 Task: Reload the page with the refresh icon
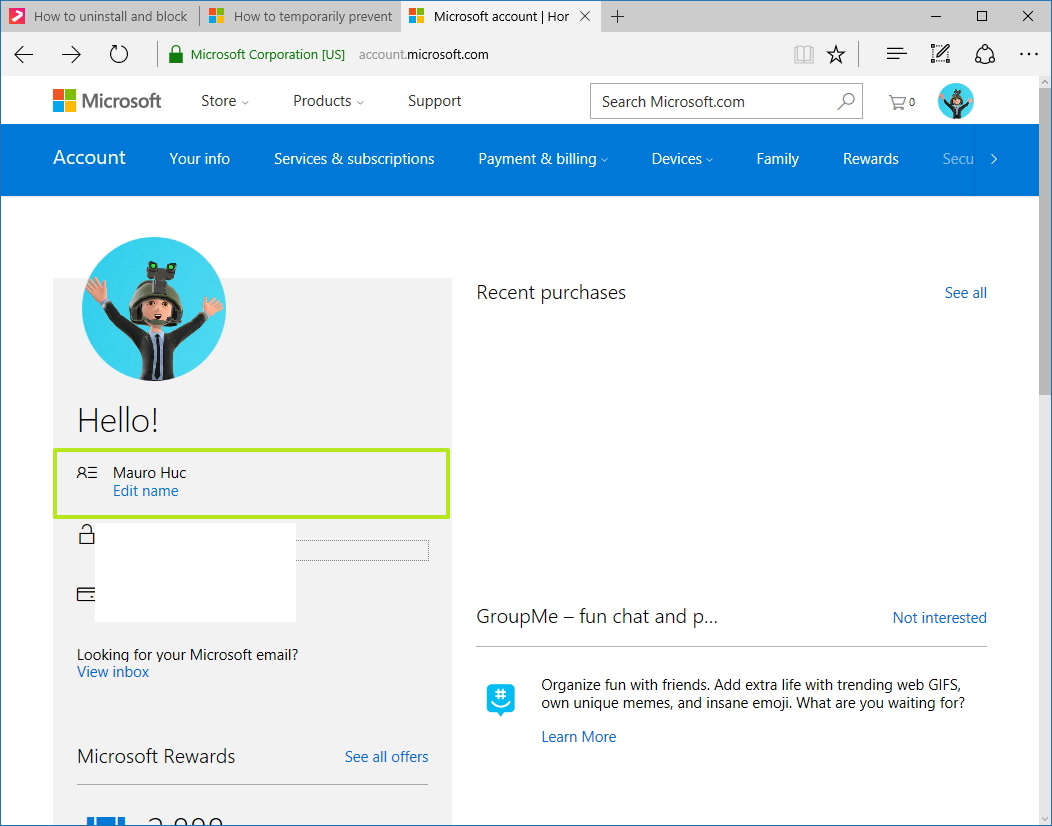119,54
